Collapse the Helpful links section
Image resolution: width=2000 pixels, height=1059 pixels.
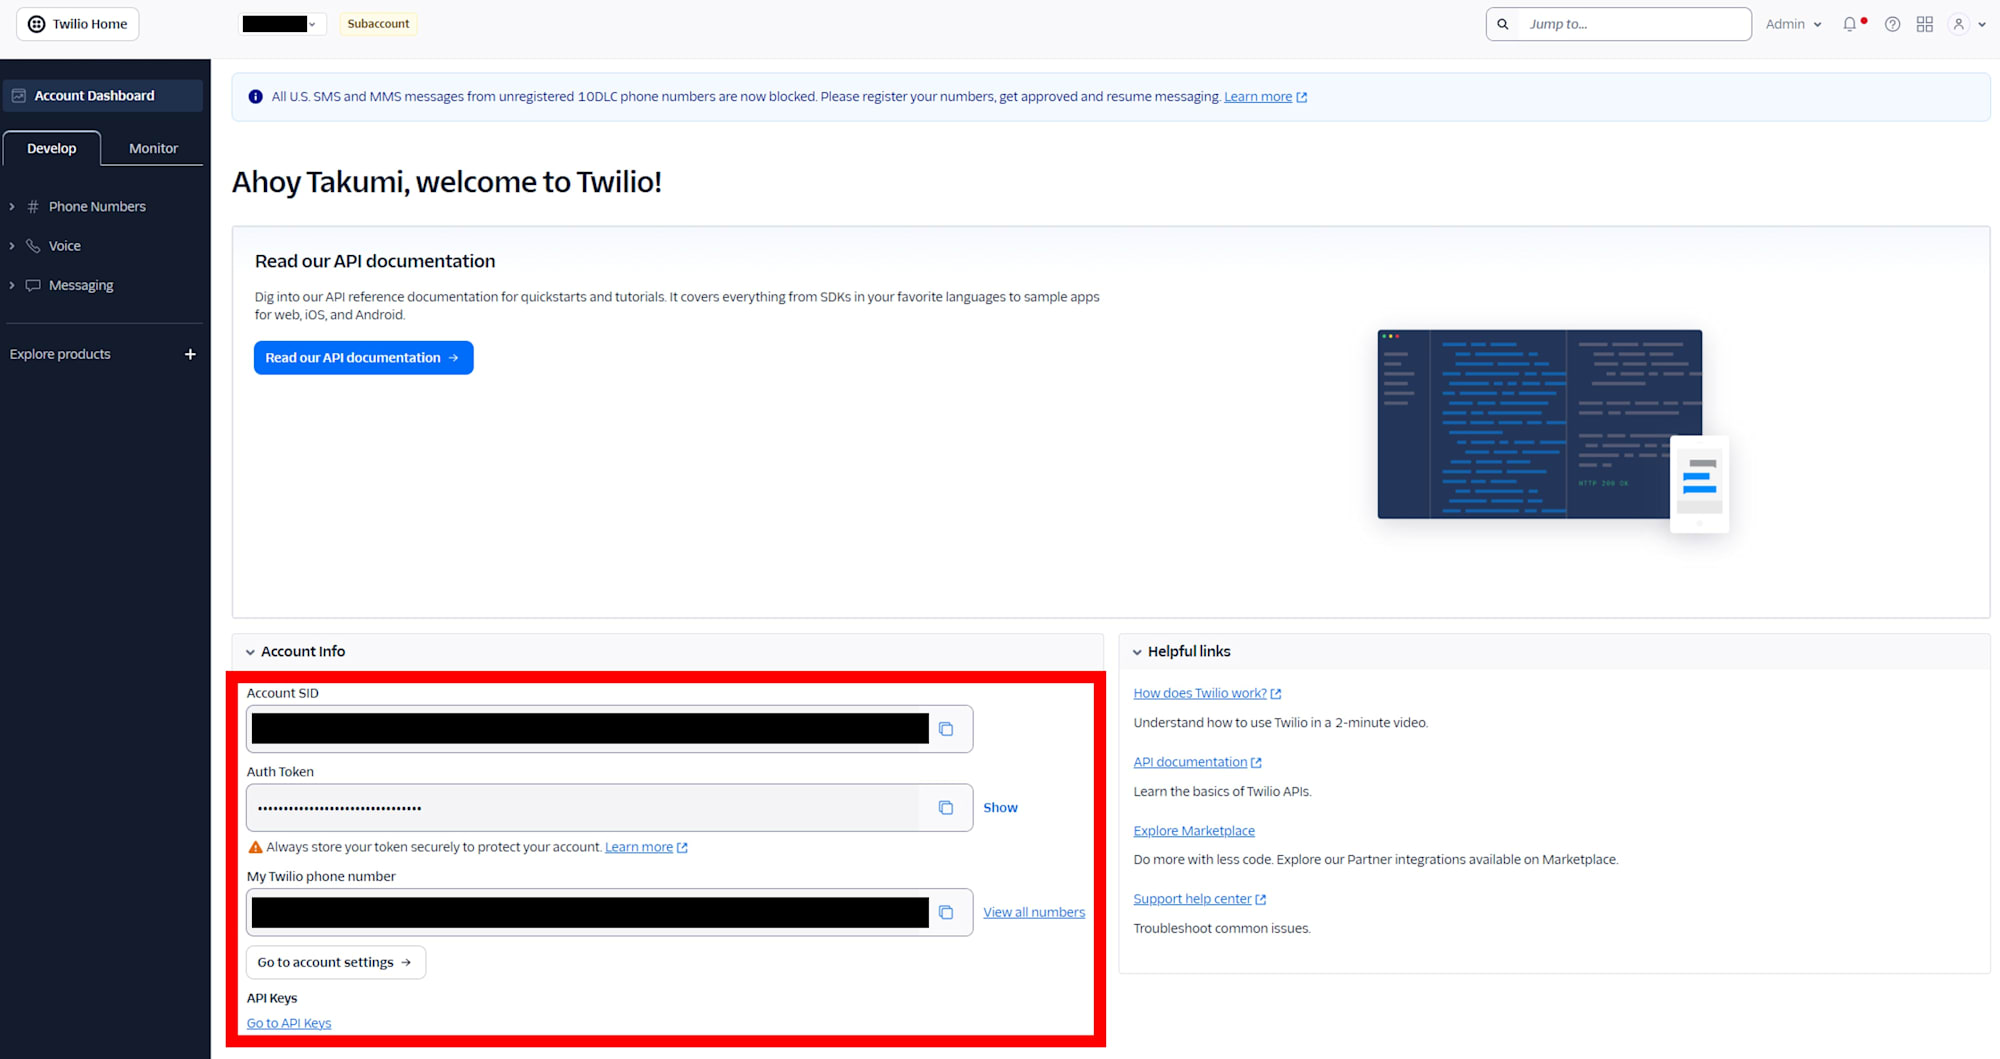1137,652
